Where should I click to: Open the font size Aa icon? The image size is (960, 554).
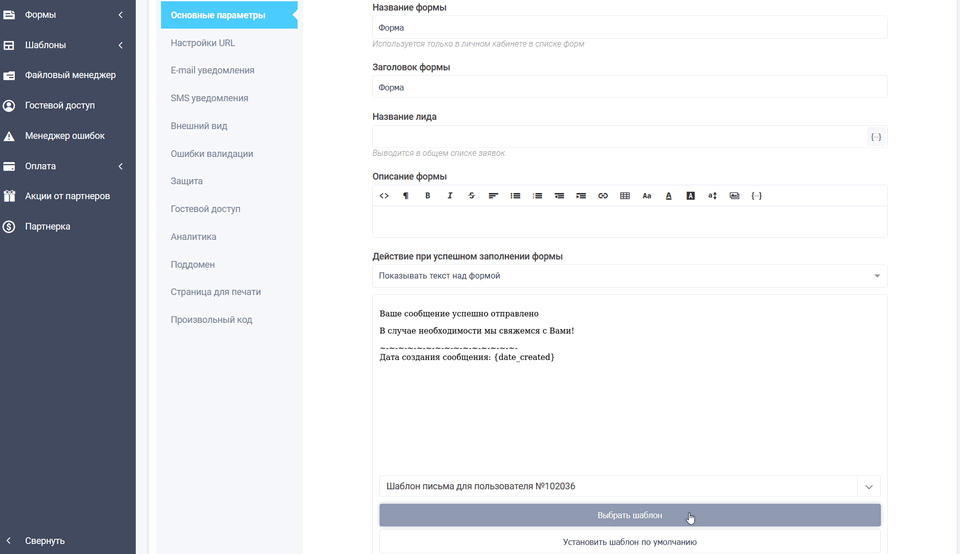click(647, 196)
